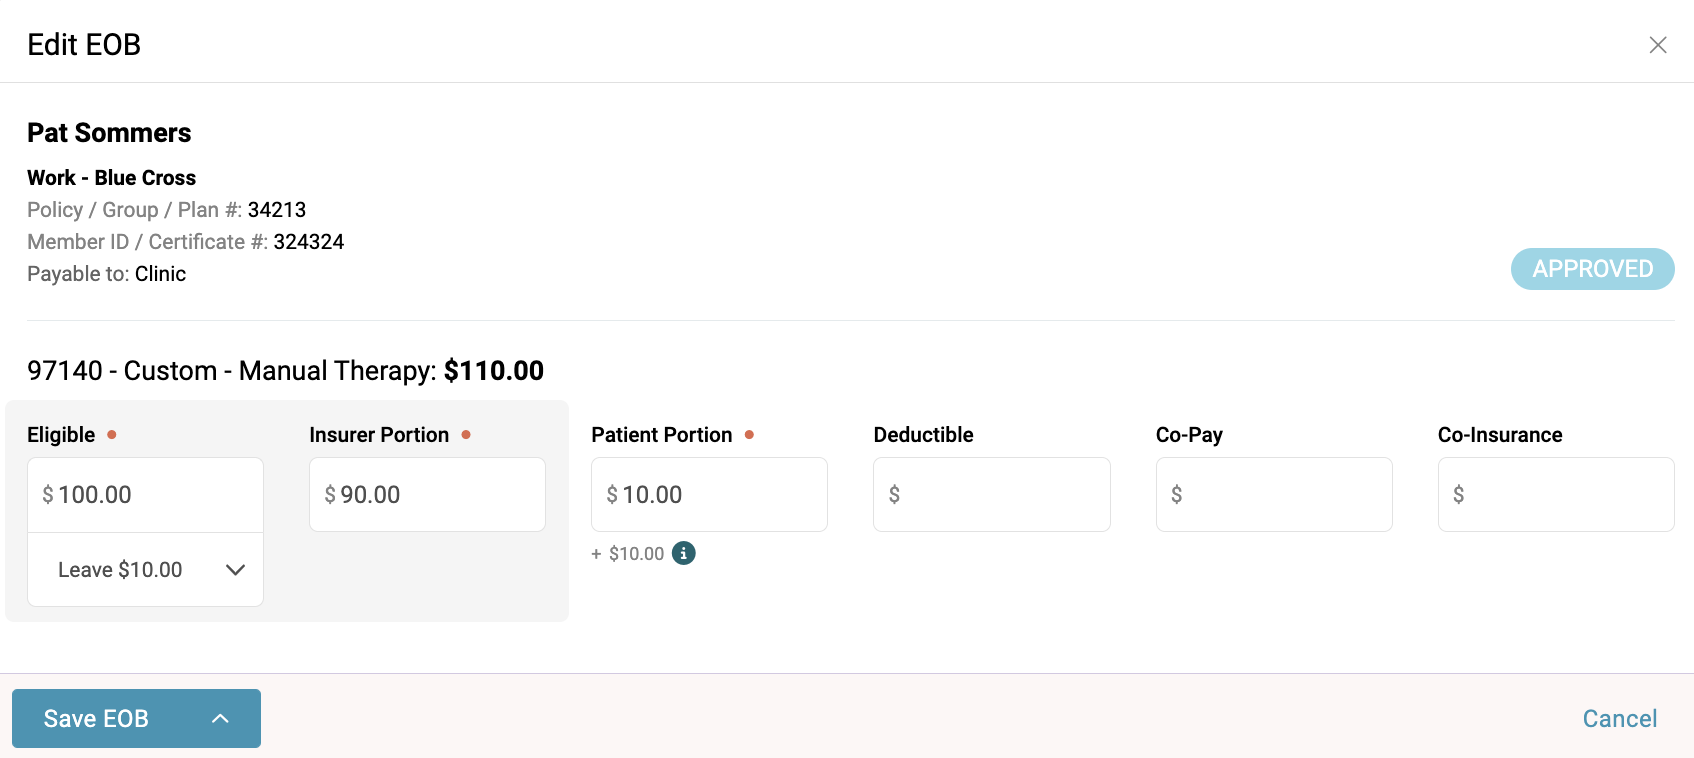Click the Cancel link

(x=1619, y=718)
